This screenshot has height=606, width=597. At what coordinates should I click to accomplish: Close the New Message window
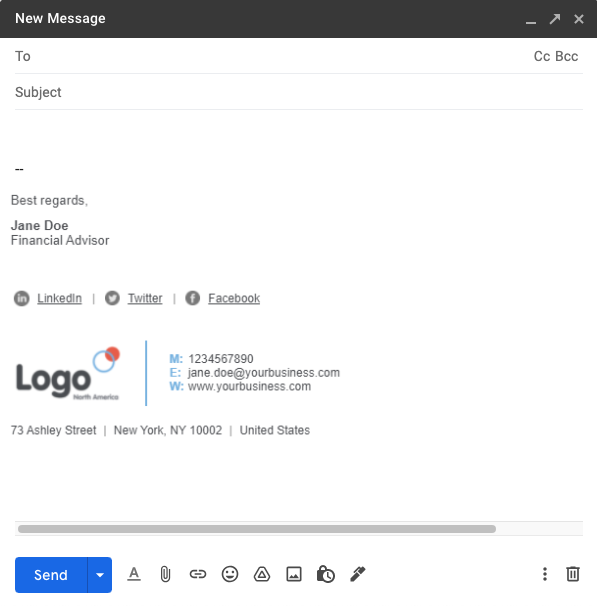coord(579,19)
